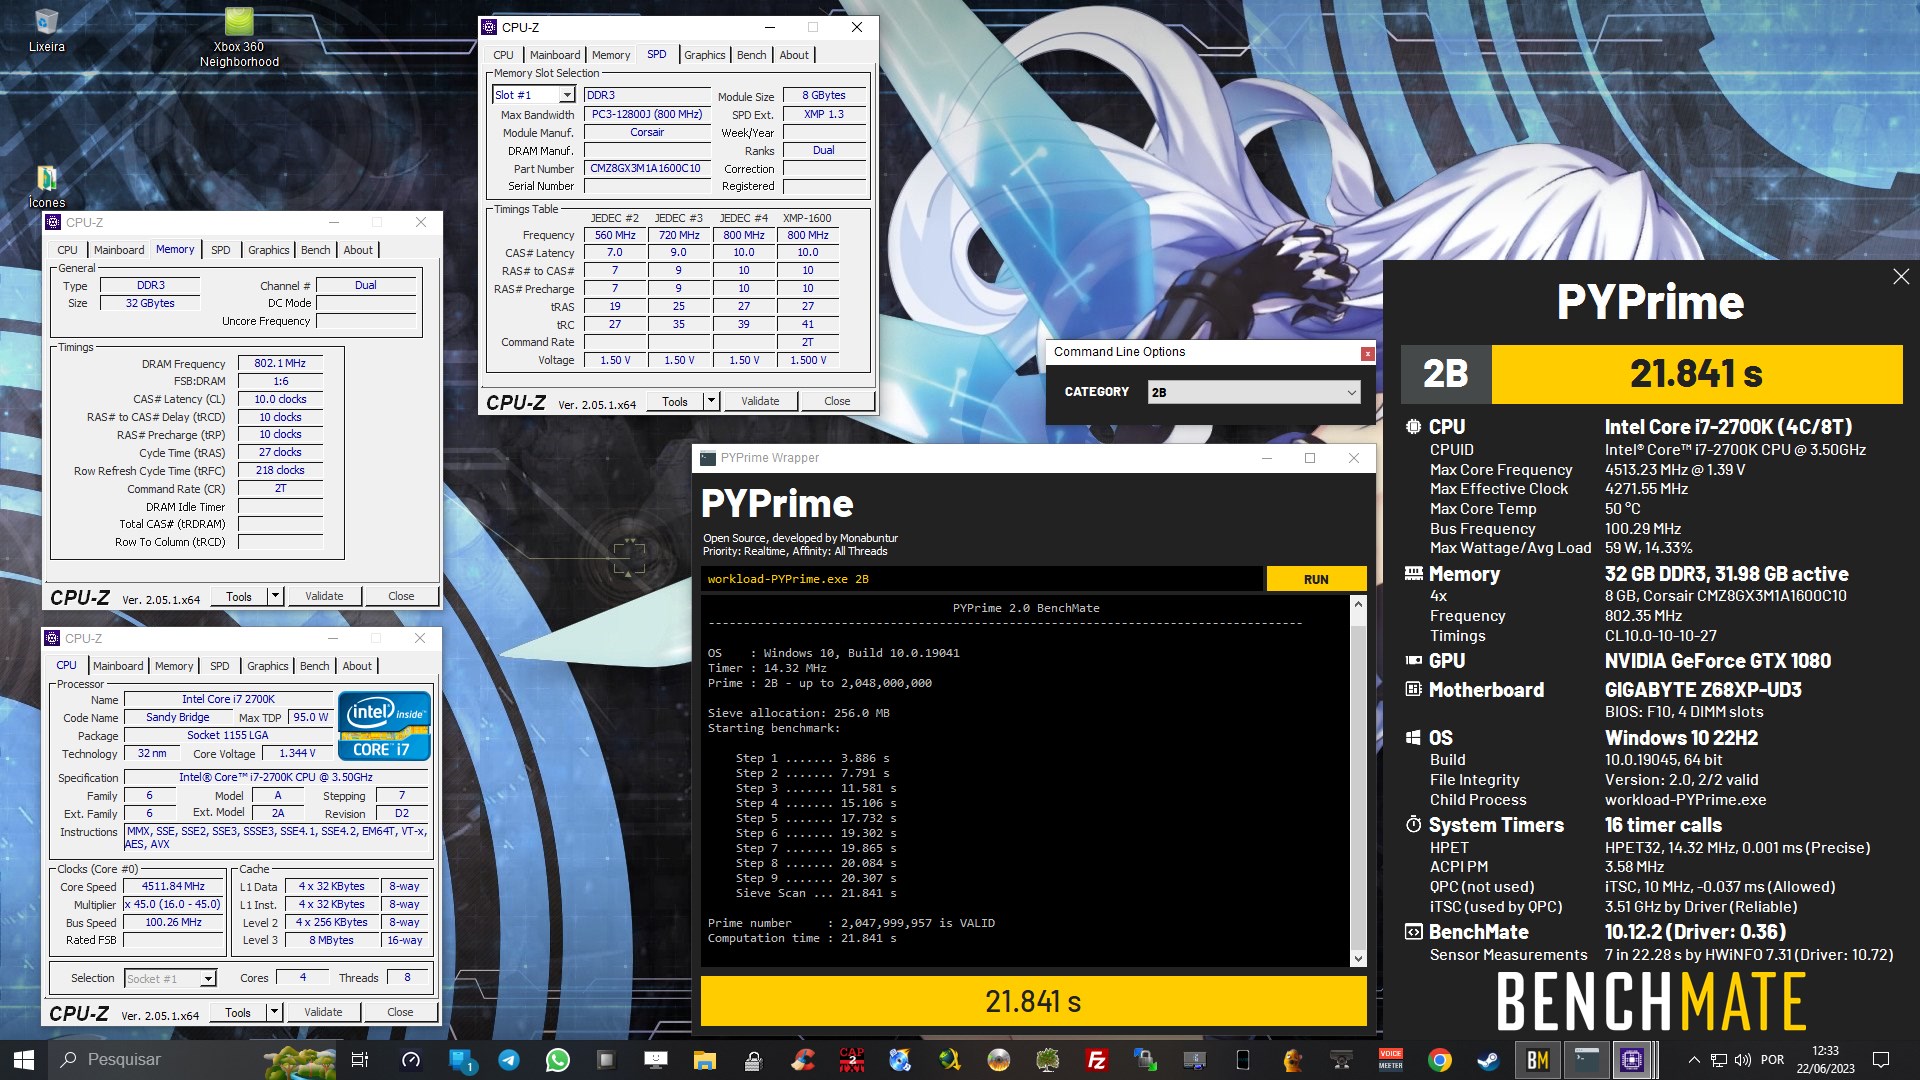Launch FileZilla from the taskbar
1920x1080 pixels.
coord(1097,1059)
